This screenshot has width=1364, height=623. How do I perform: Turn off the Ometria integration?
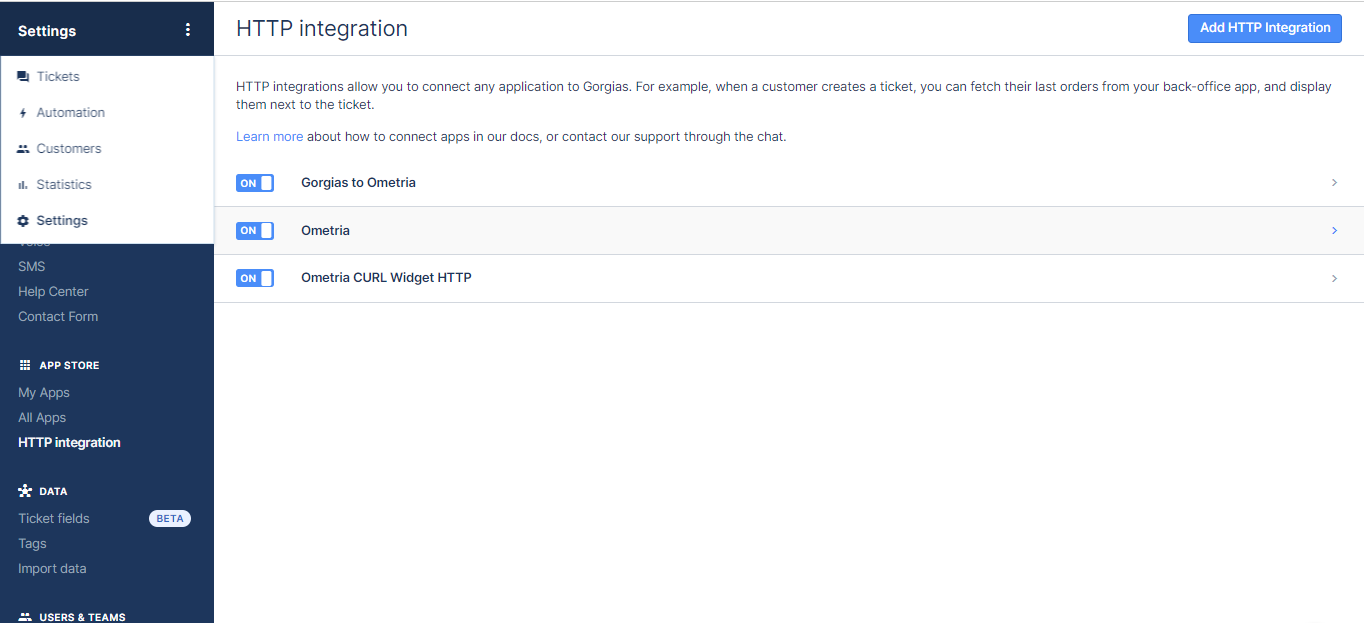pyautogui.click(x=255, y=230)
